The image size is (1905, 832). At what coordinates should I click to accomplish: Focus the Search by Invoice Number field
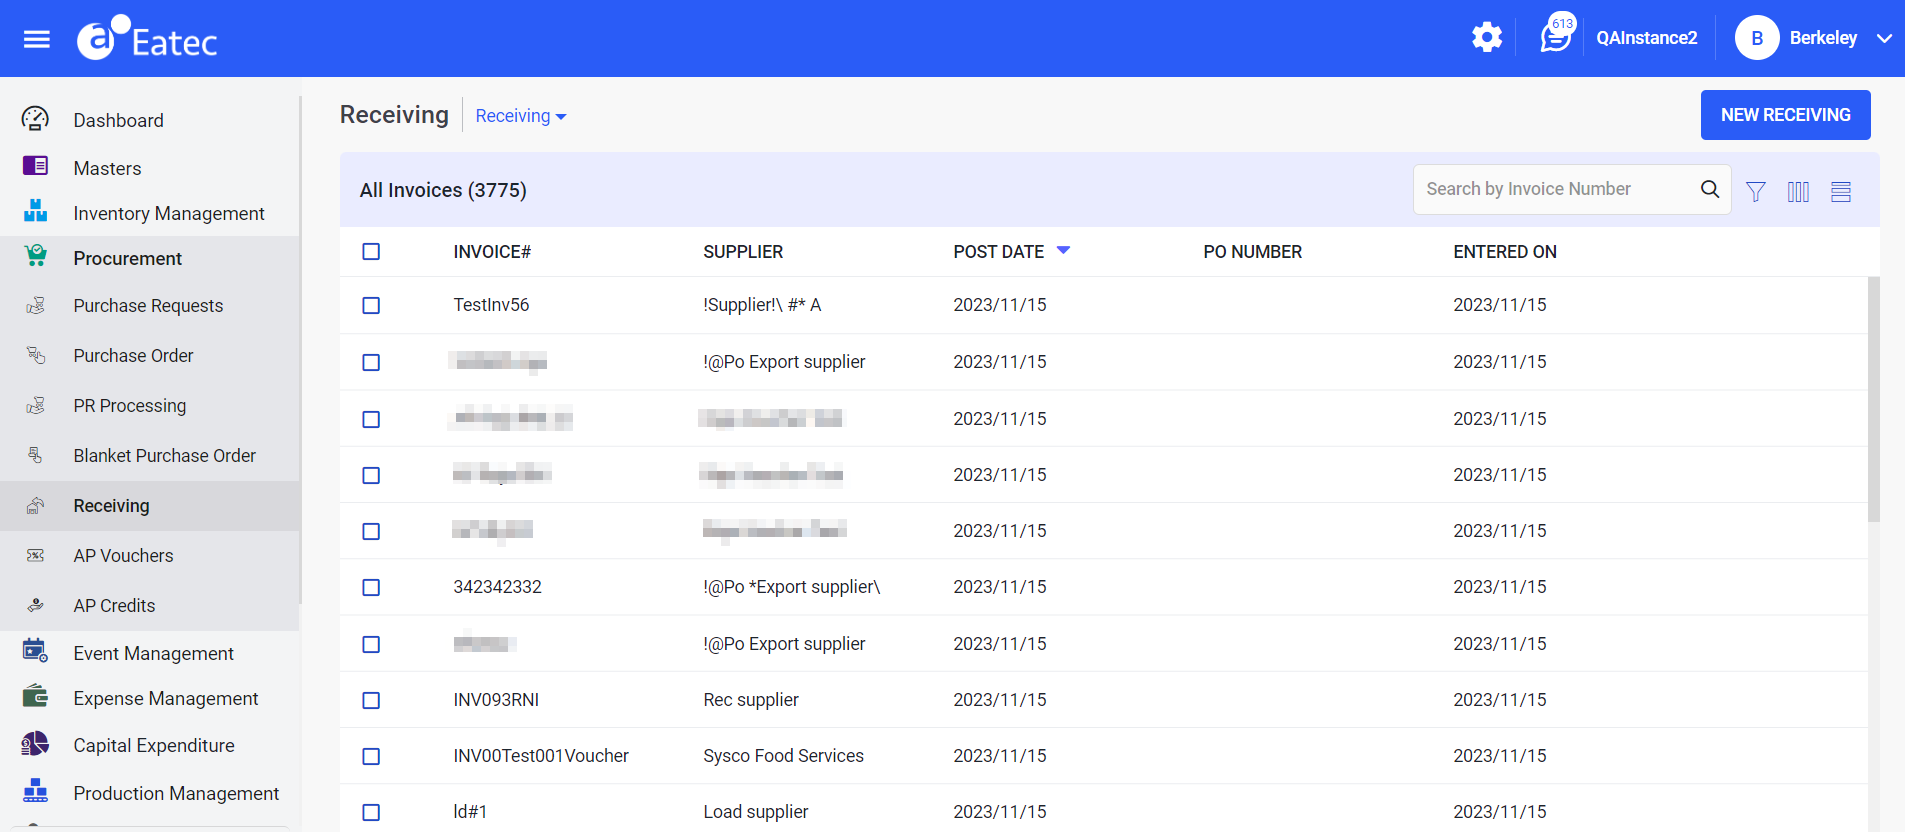pyautogui.click(x=1555, y=189)
